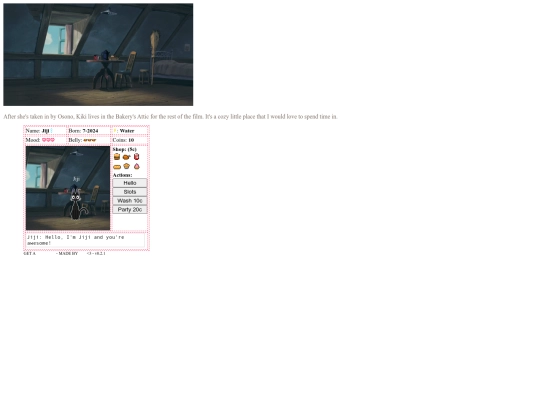Play the Slots action

[x=130, y=192]
